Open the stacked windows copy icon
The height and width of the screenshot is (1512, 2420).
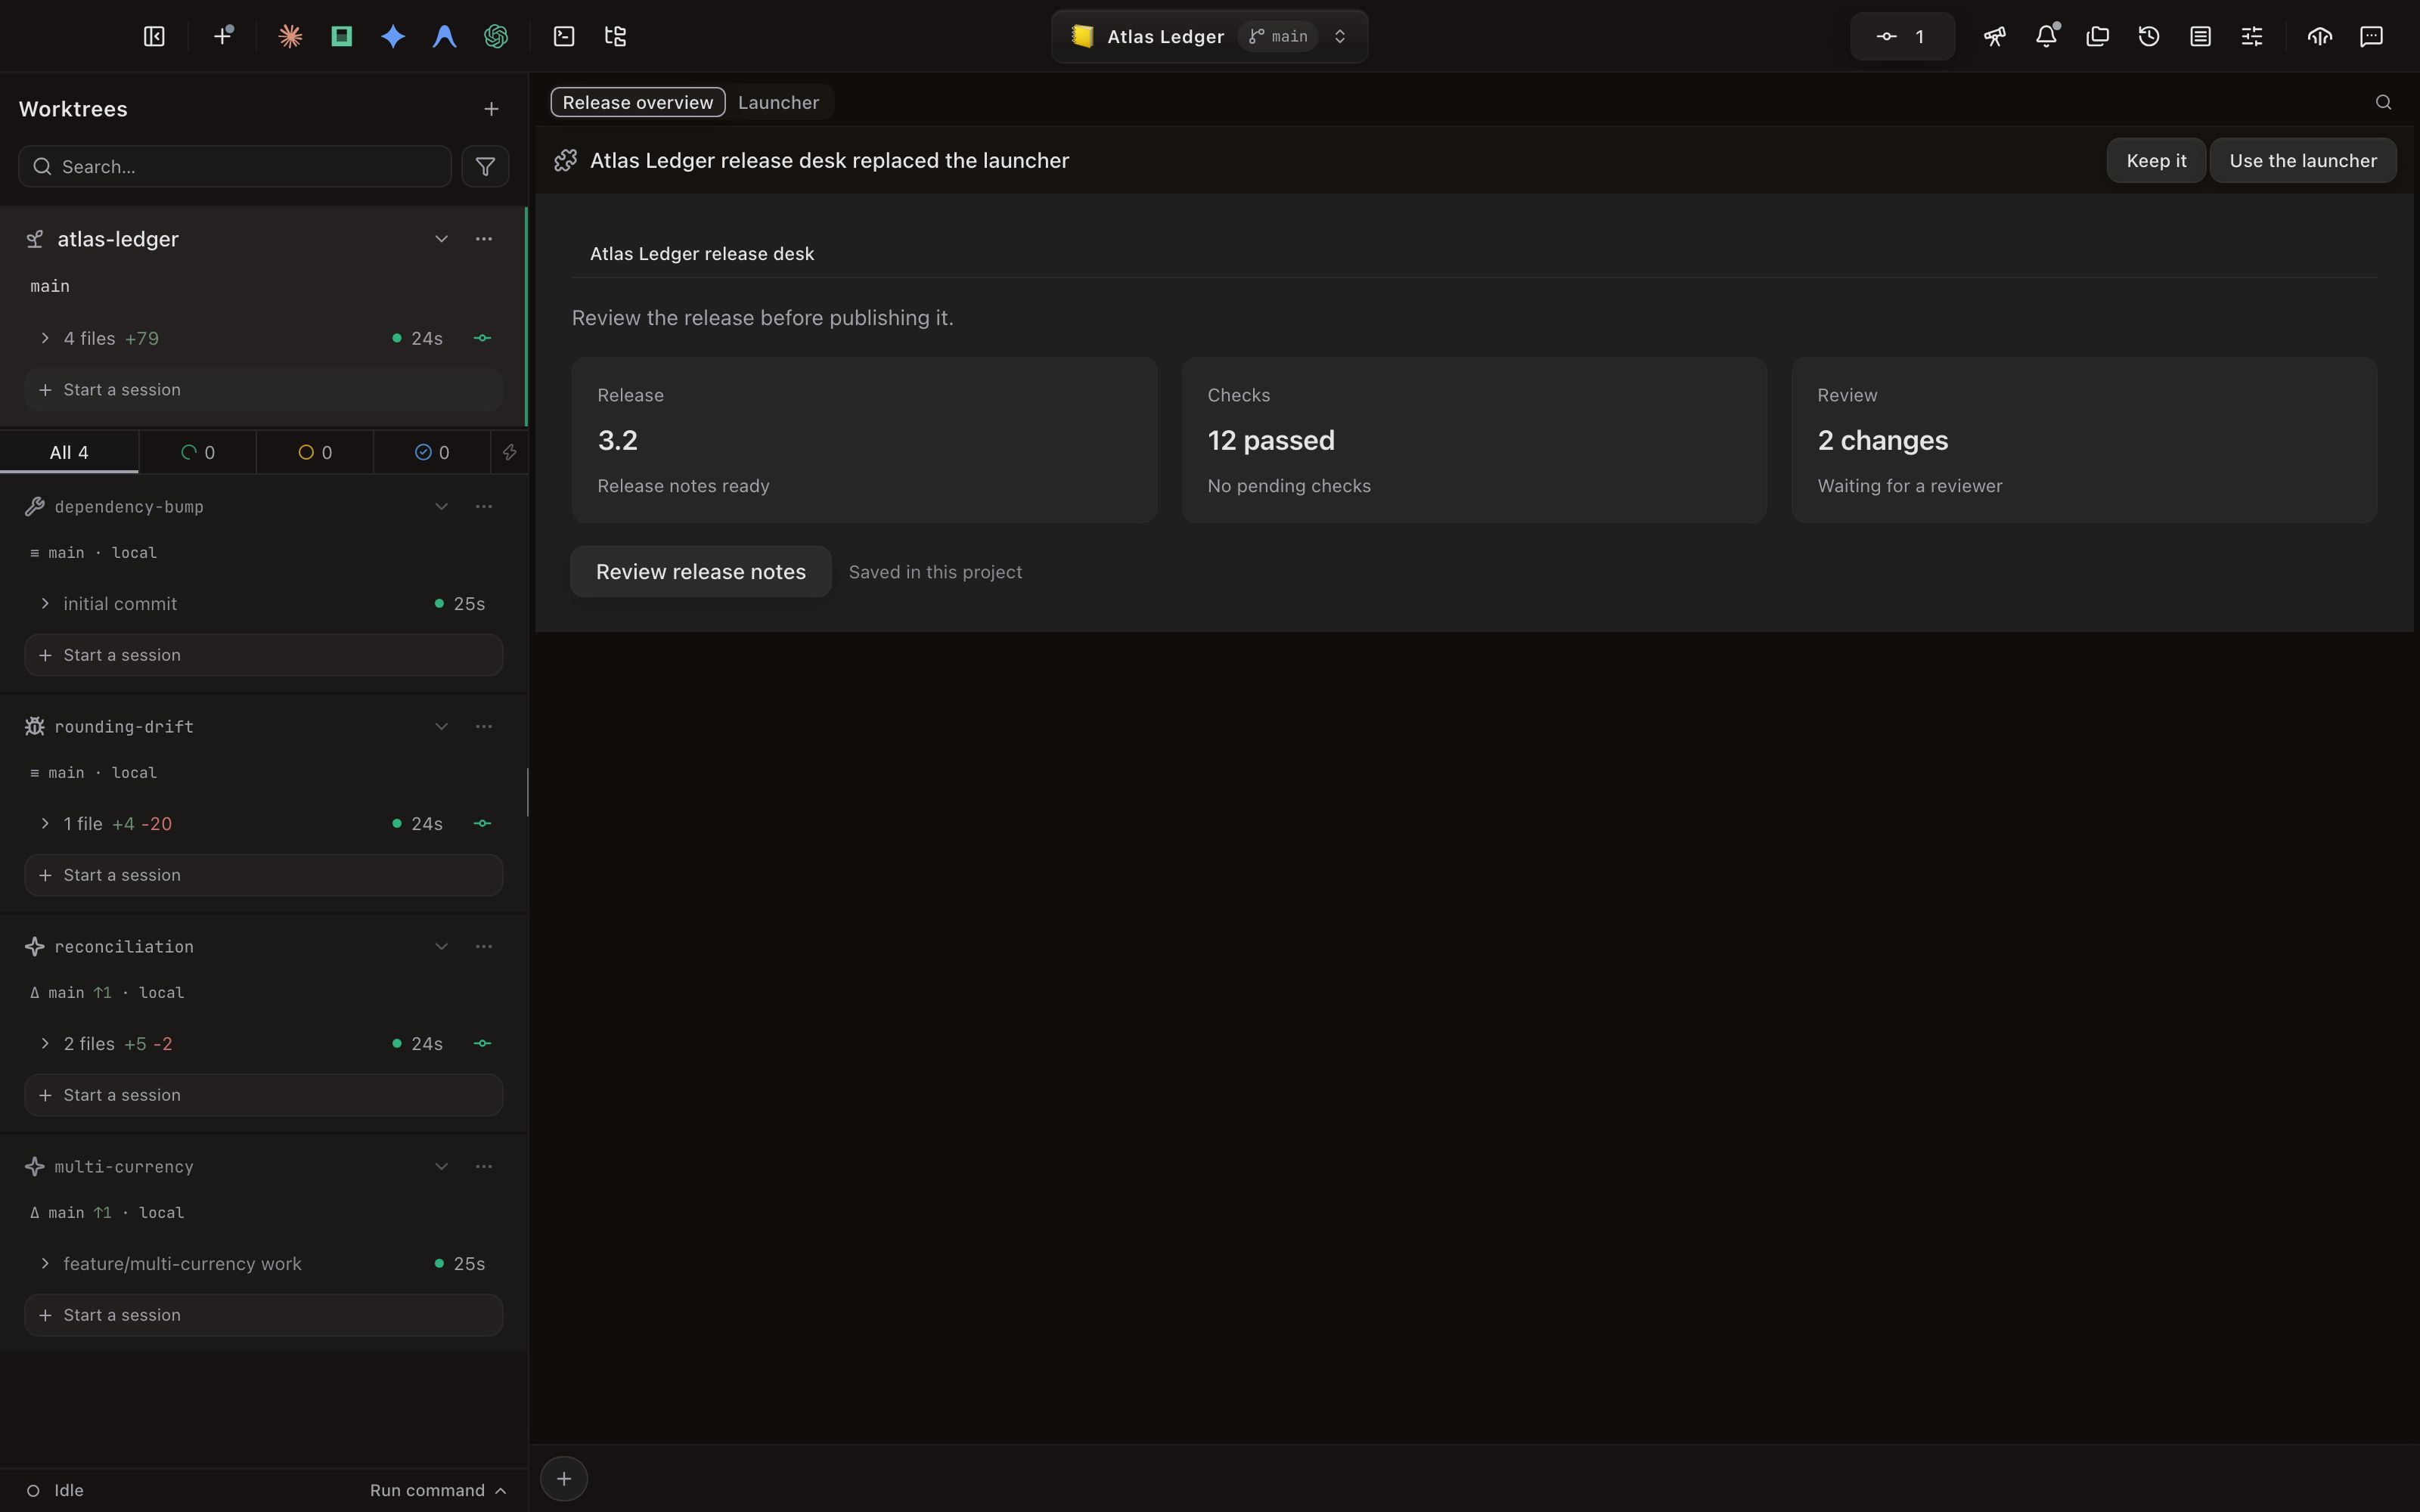[x=2098, y=37]
